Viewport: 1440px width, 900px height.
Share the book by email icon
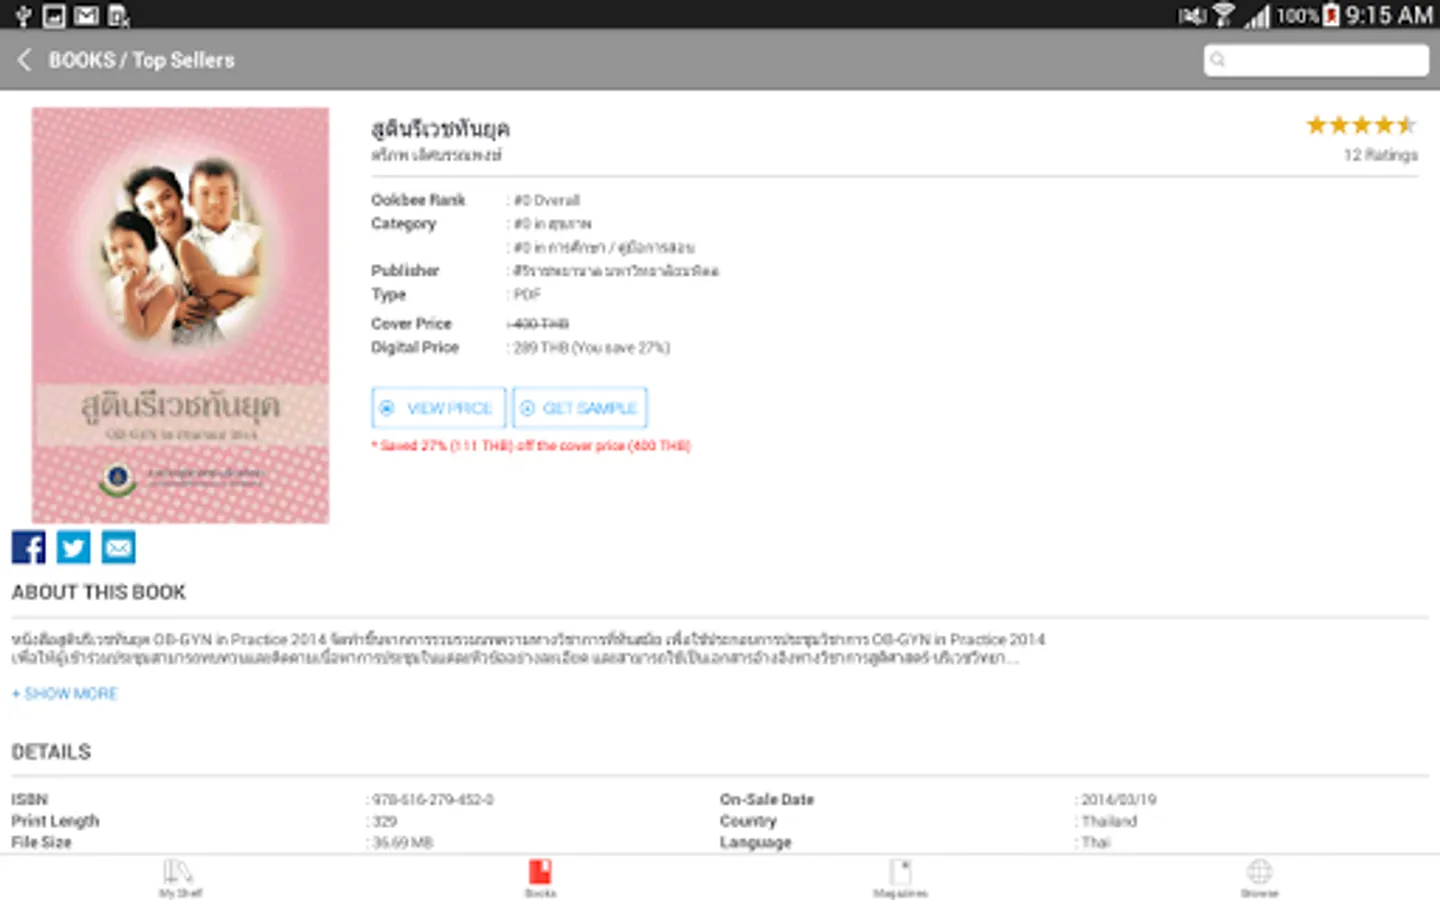(x=118, y=547)
